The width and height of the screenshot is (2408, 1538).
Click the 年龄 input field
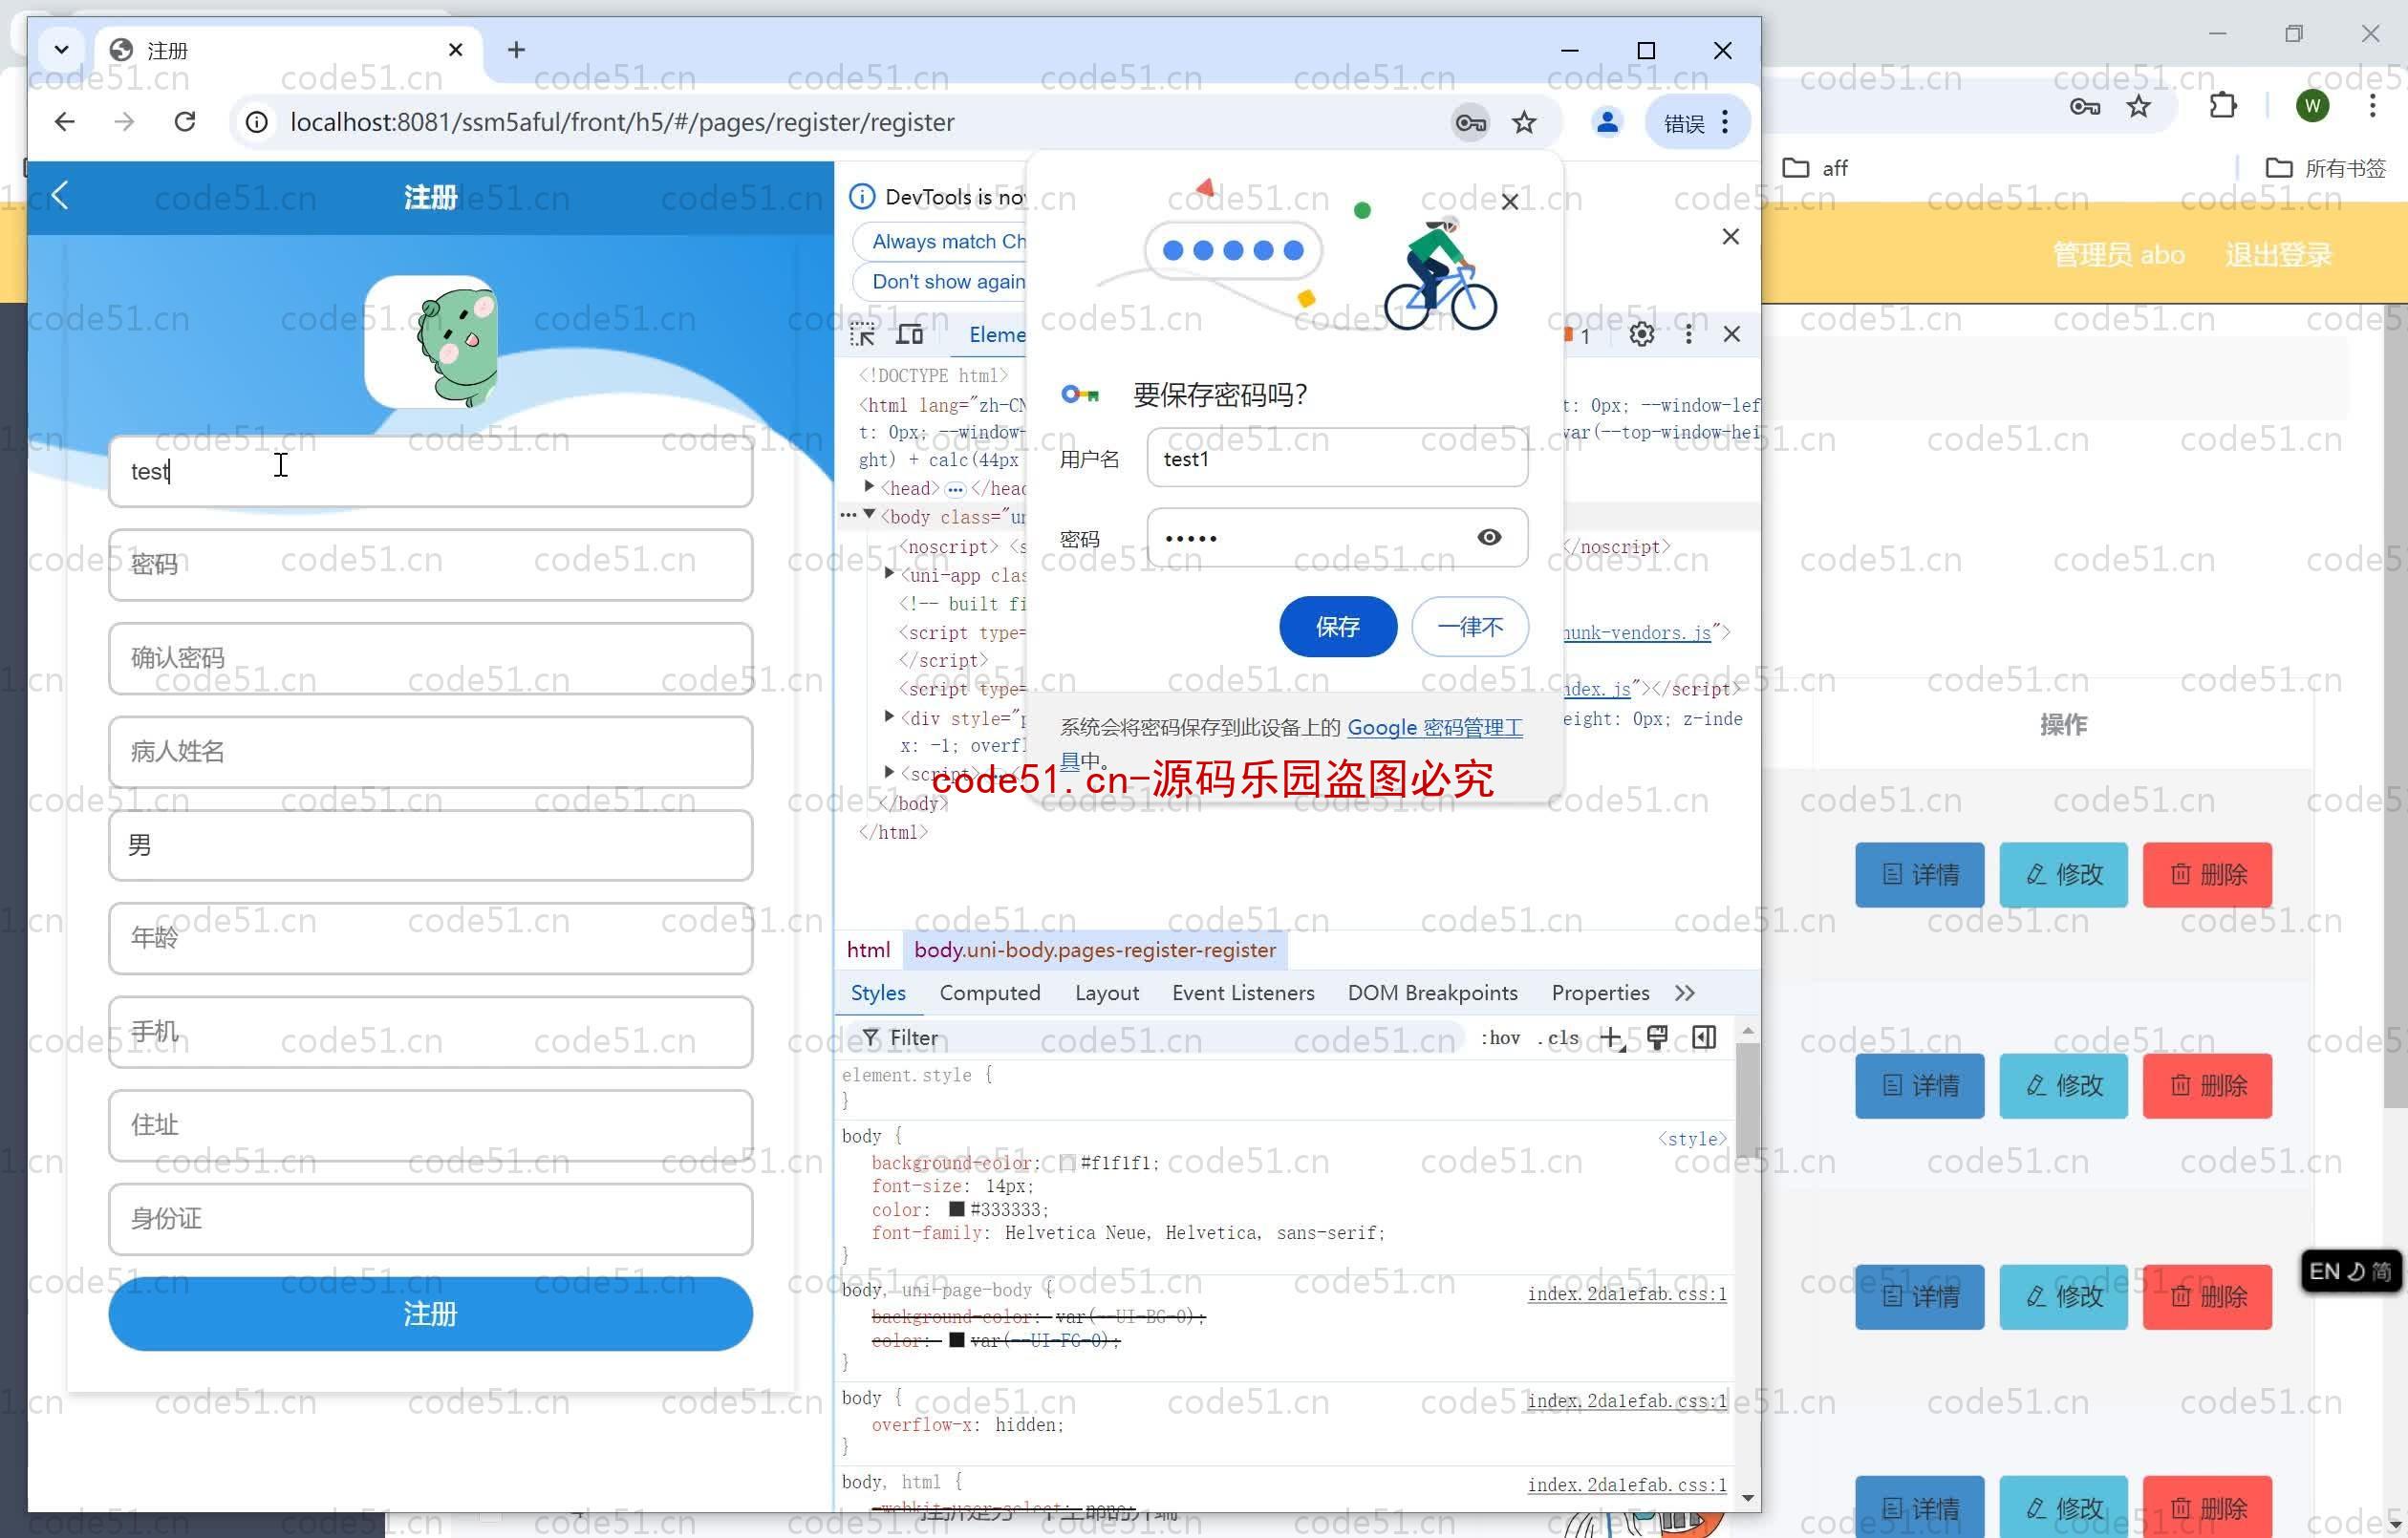[x=430, y=938]
